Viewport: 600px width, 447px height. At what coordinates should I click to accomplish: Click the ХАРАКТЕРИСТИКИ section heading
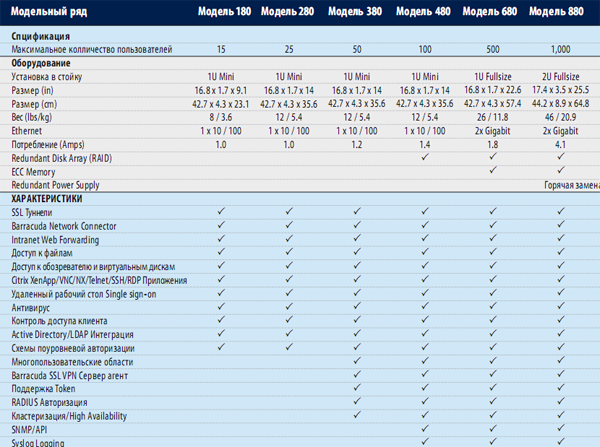[x=47, y=199]
